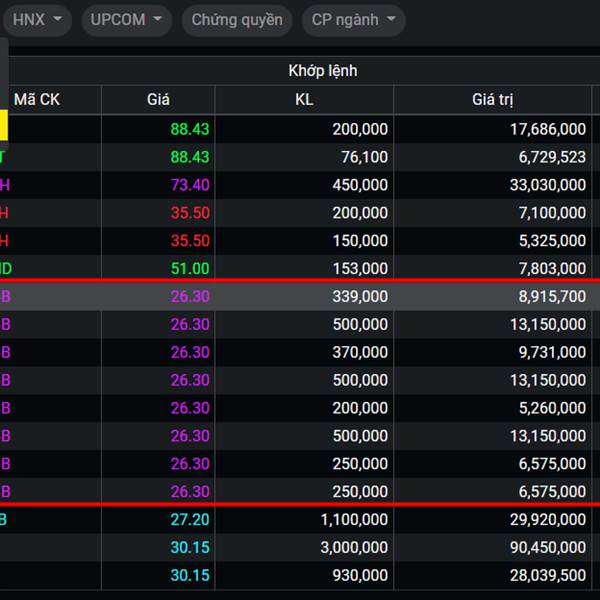
Task: Open the UPCOM dropdown
Action: [127, 20]
